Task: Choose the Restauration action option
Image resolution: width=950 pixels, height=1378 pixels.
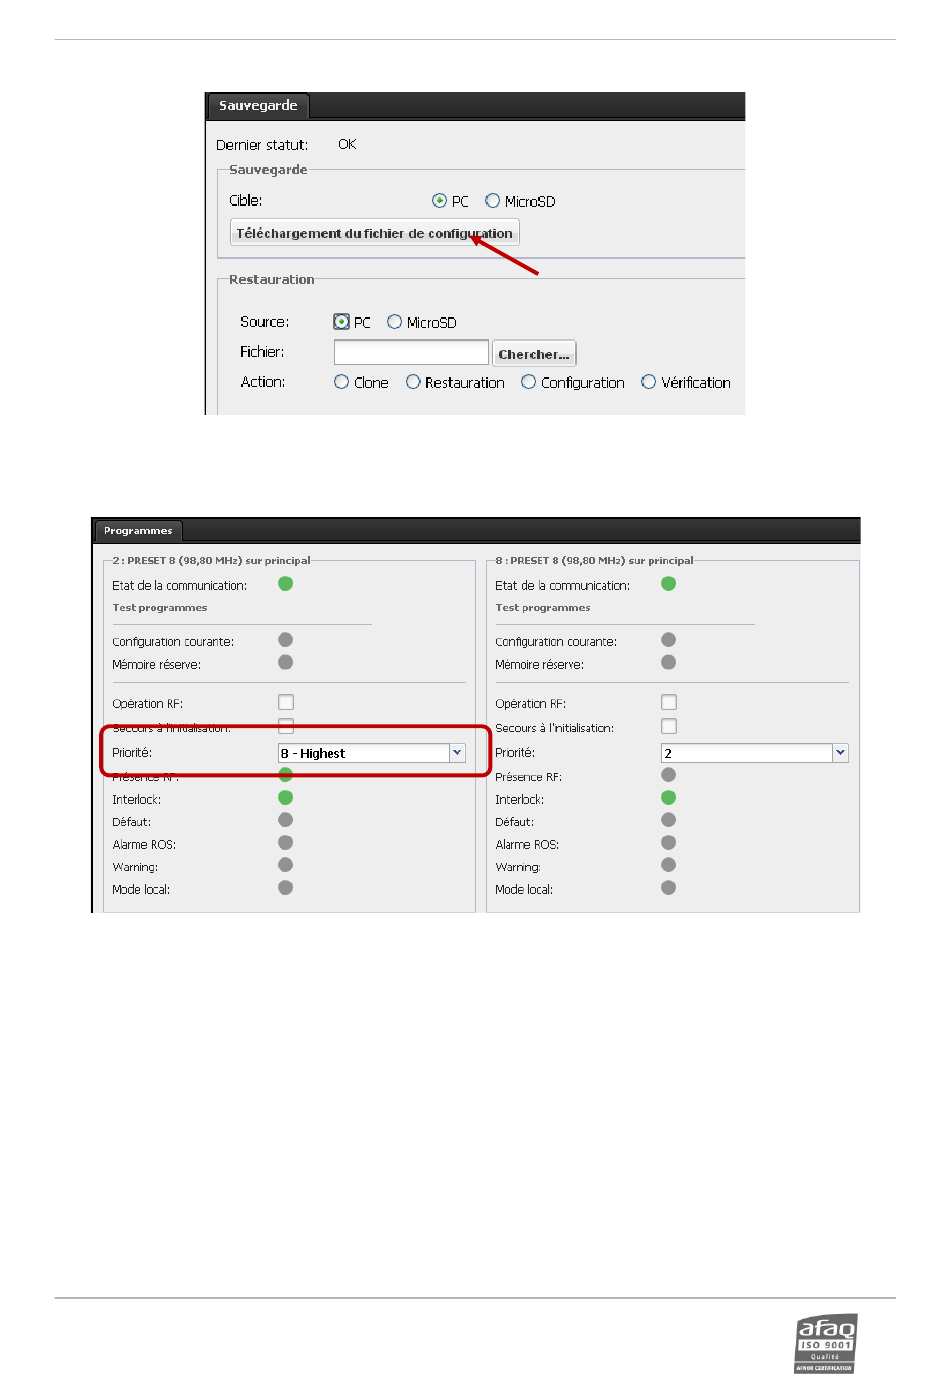Action: (x=413, y=382)
